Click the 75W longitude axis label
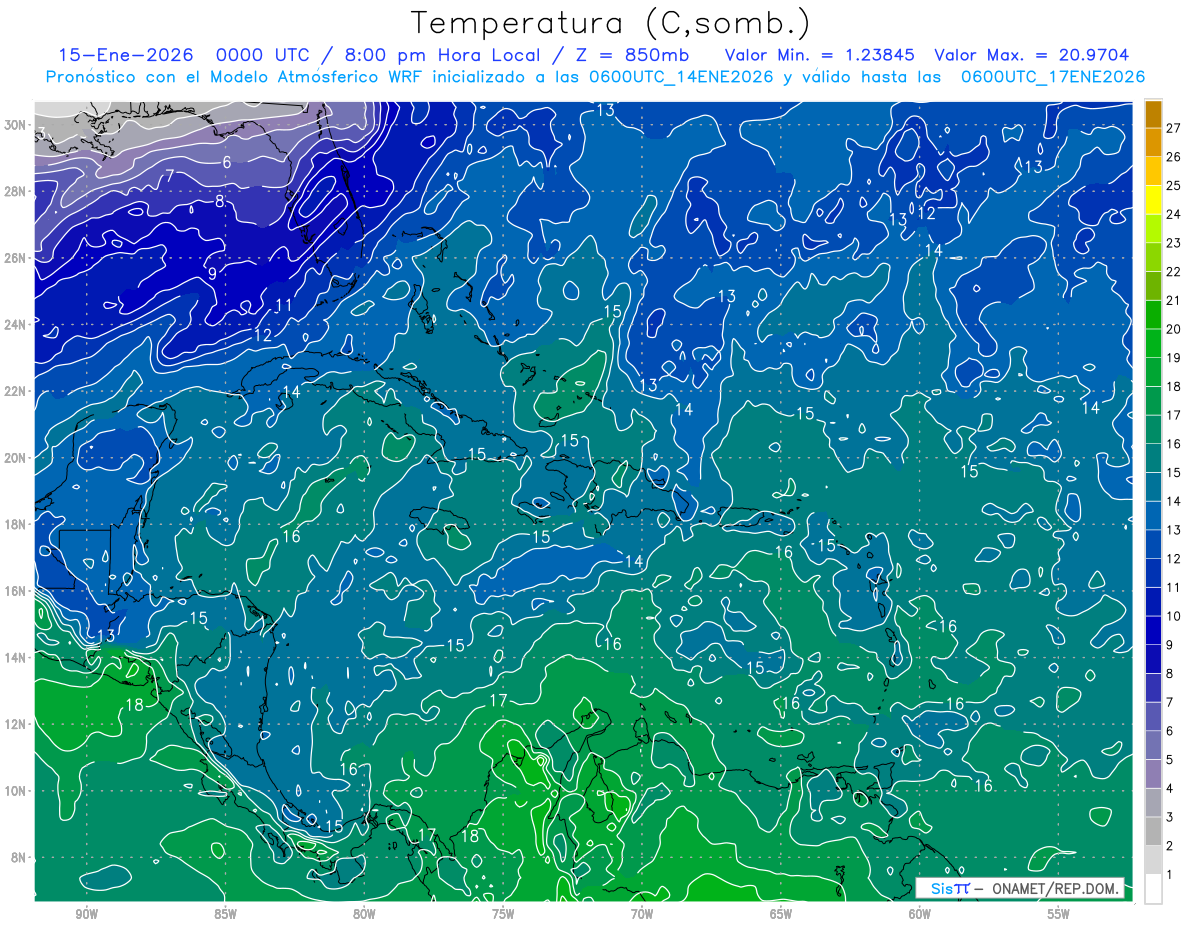Screen dimensions: 1200x927 [503, 914]
